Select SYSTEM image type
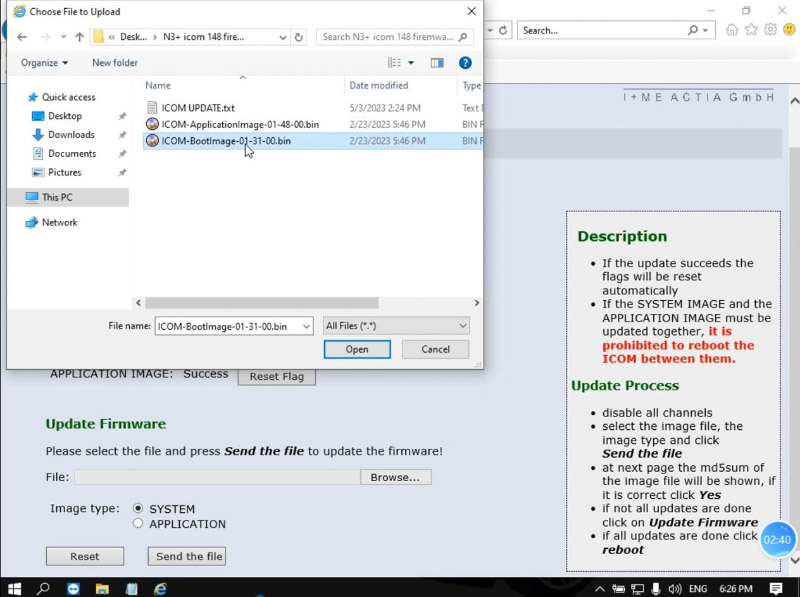Screen dimensions: 800x597 (138, 508)
